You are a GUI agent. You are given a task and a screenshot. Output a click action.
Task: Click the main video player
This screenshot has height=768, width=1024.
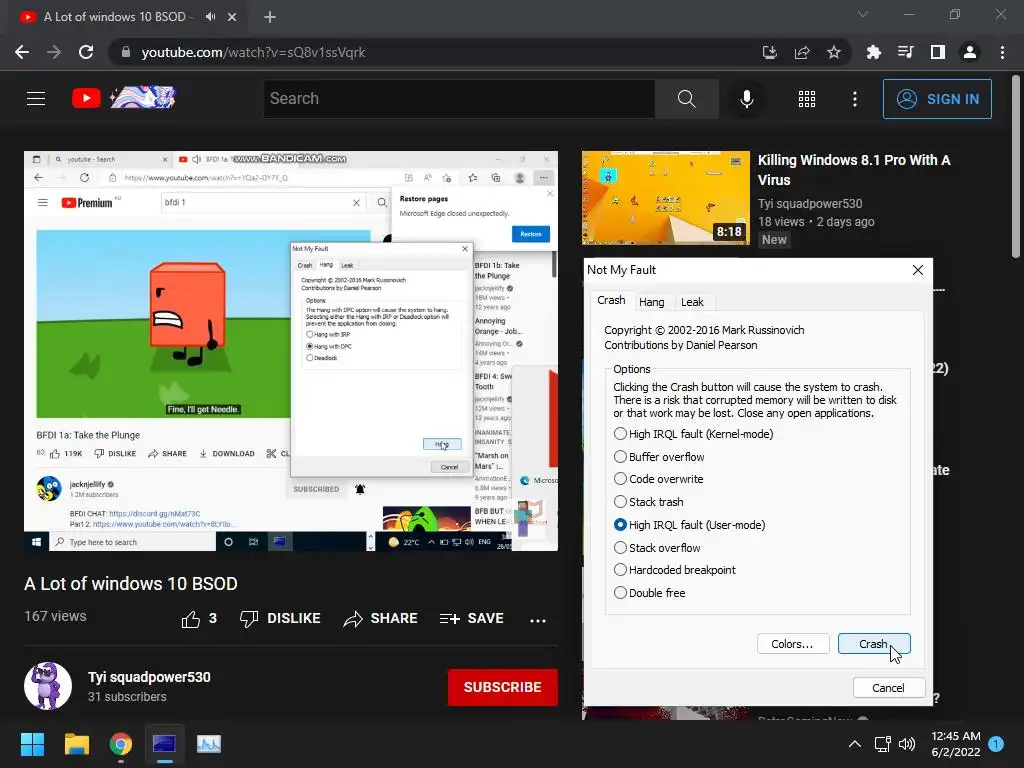(x=291, y=351)
